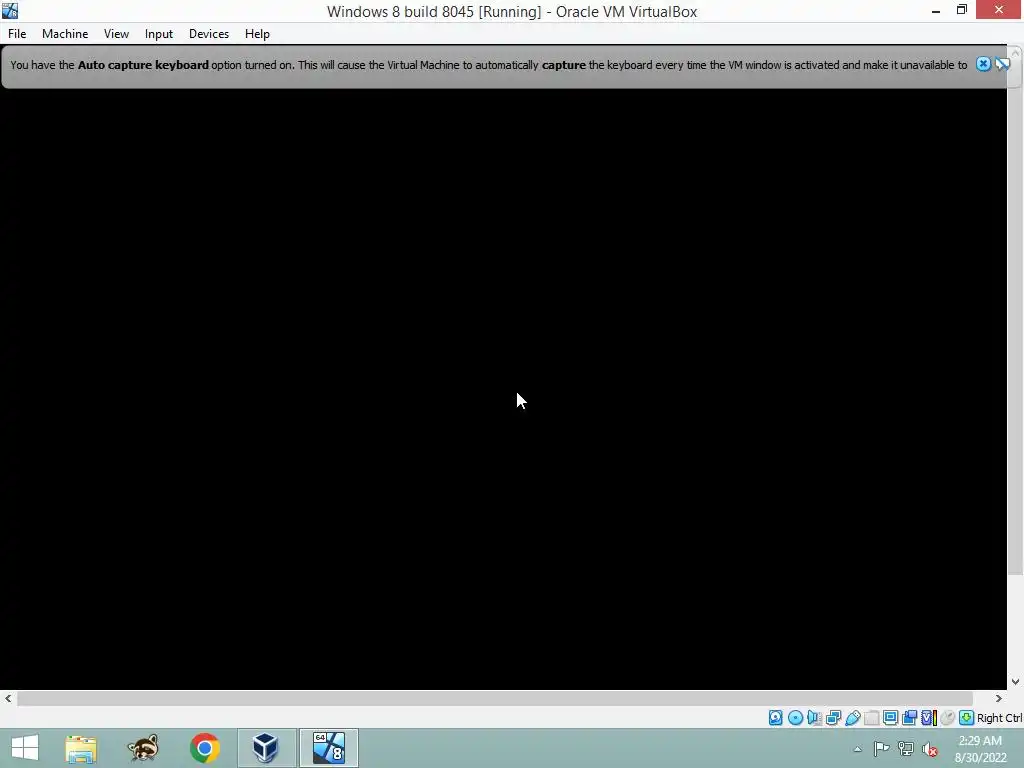Viewport: 1024px width, 768px height.
Task: Click the keyboard capture green arrow icon
Action: click(967, 718)
